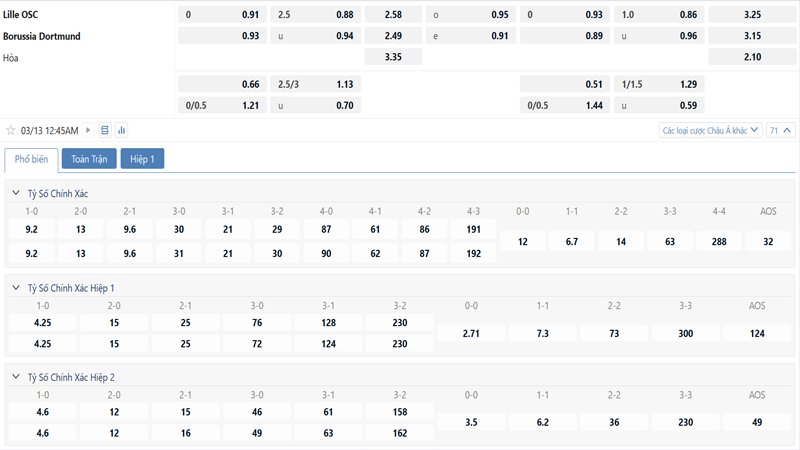Collapse the 'Tỷ Số Chính Xác' section
The image size is (800, 450).
15,192
